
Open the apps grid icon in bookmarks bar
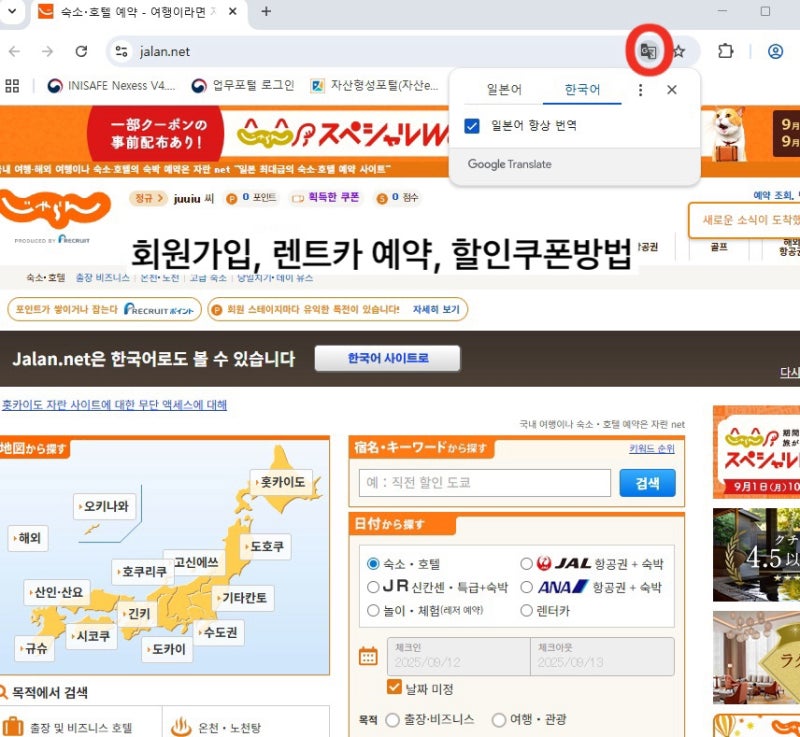[x=12, y=86]
